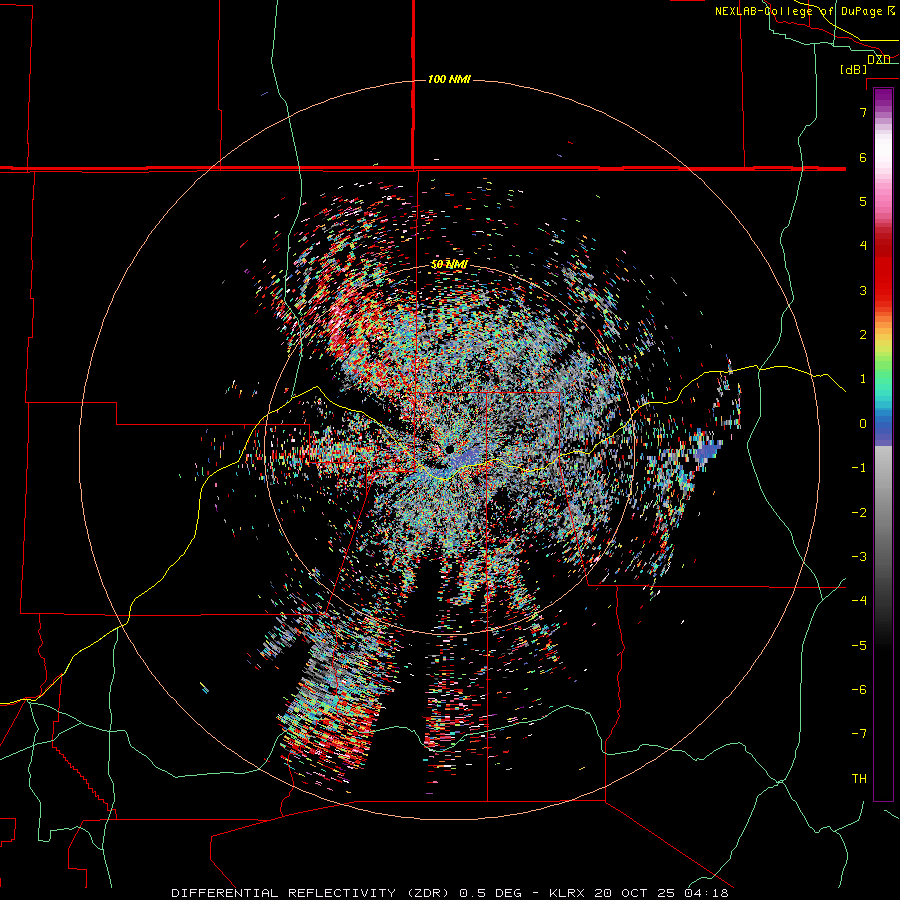900x900 pixels.
Task: Click the "NEXLAB-College of DuPage" credit text
Action: point(799,11)
